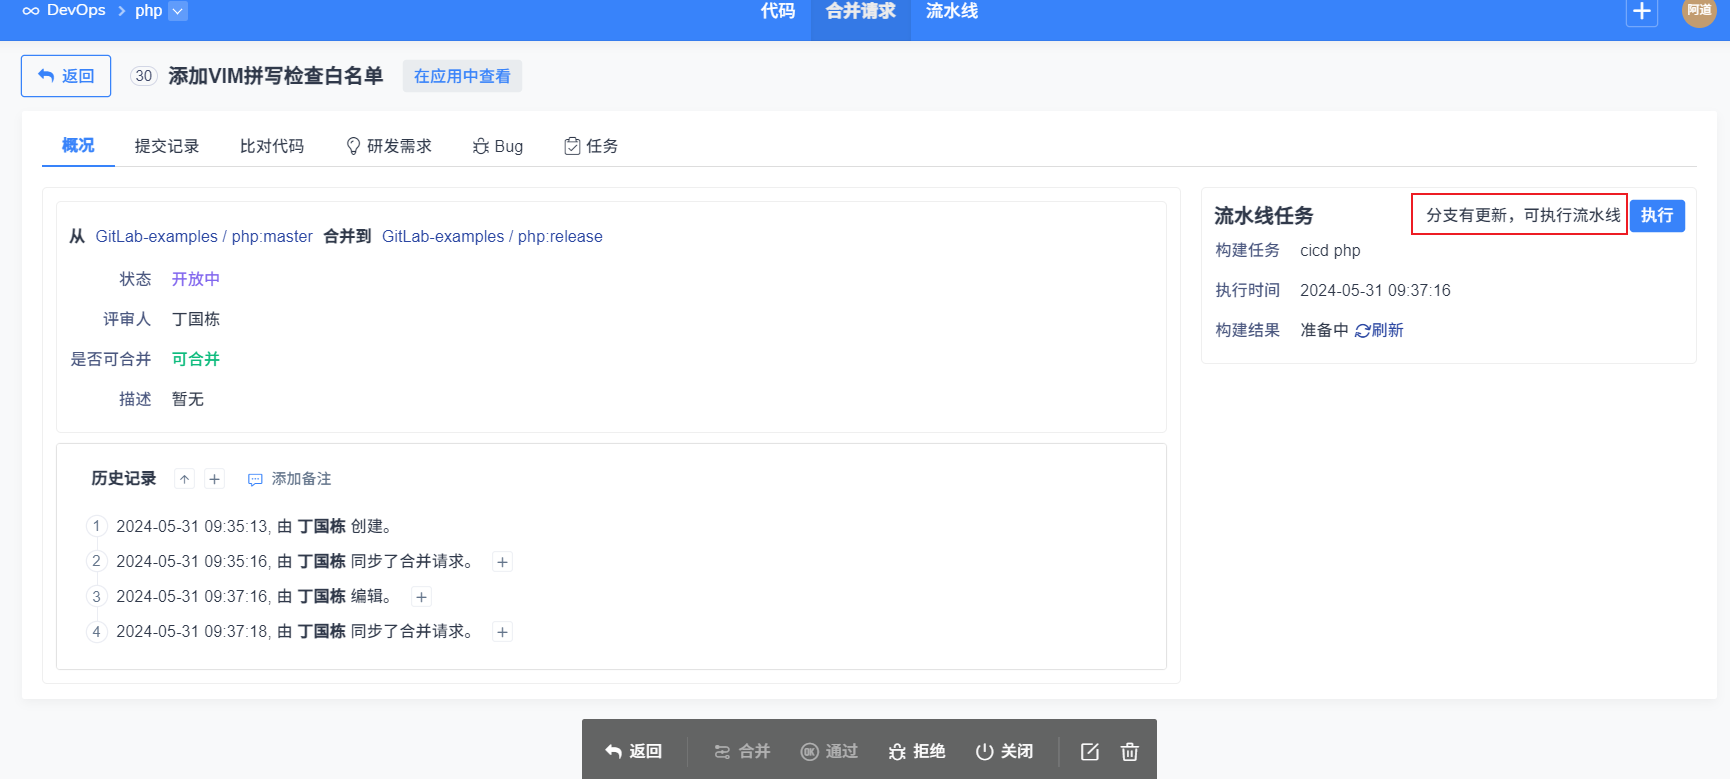
Task: Expand history entry 3 编辑 details
Action: (x=422, y=597)
